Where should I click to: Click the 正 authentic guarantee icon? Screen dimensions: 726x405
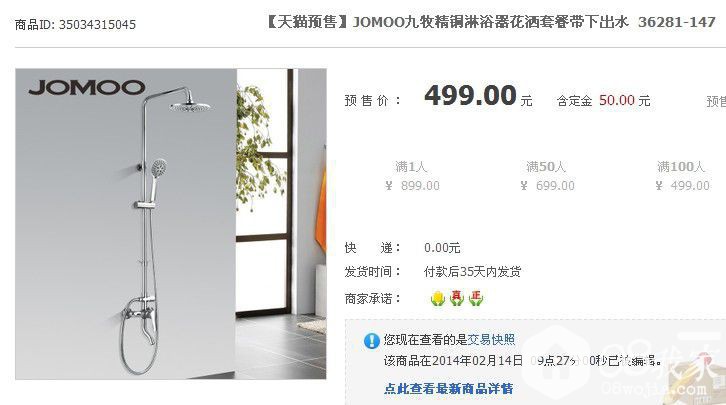(476, 298)
